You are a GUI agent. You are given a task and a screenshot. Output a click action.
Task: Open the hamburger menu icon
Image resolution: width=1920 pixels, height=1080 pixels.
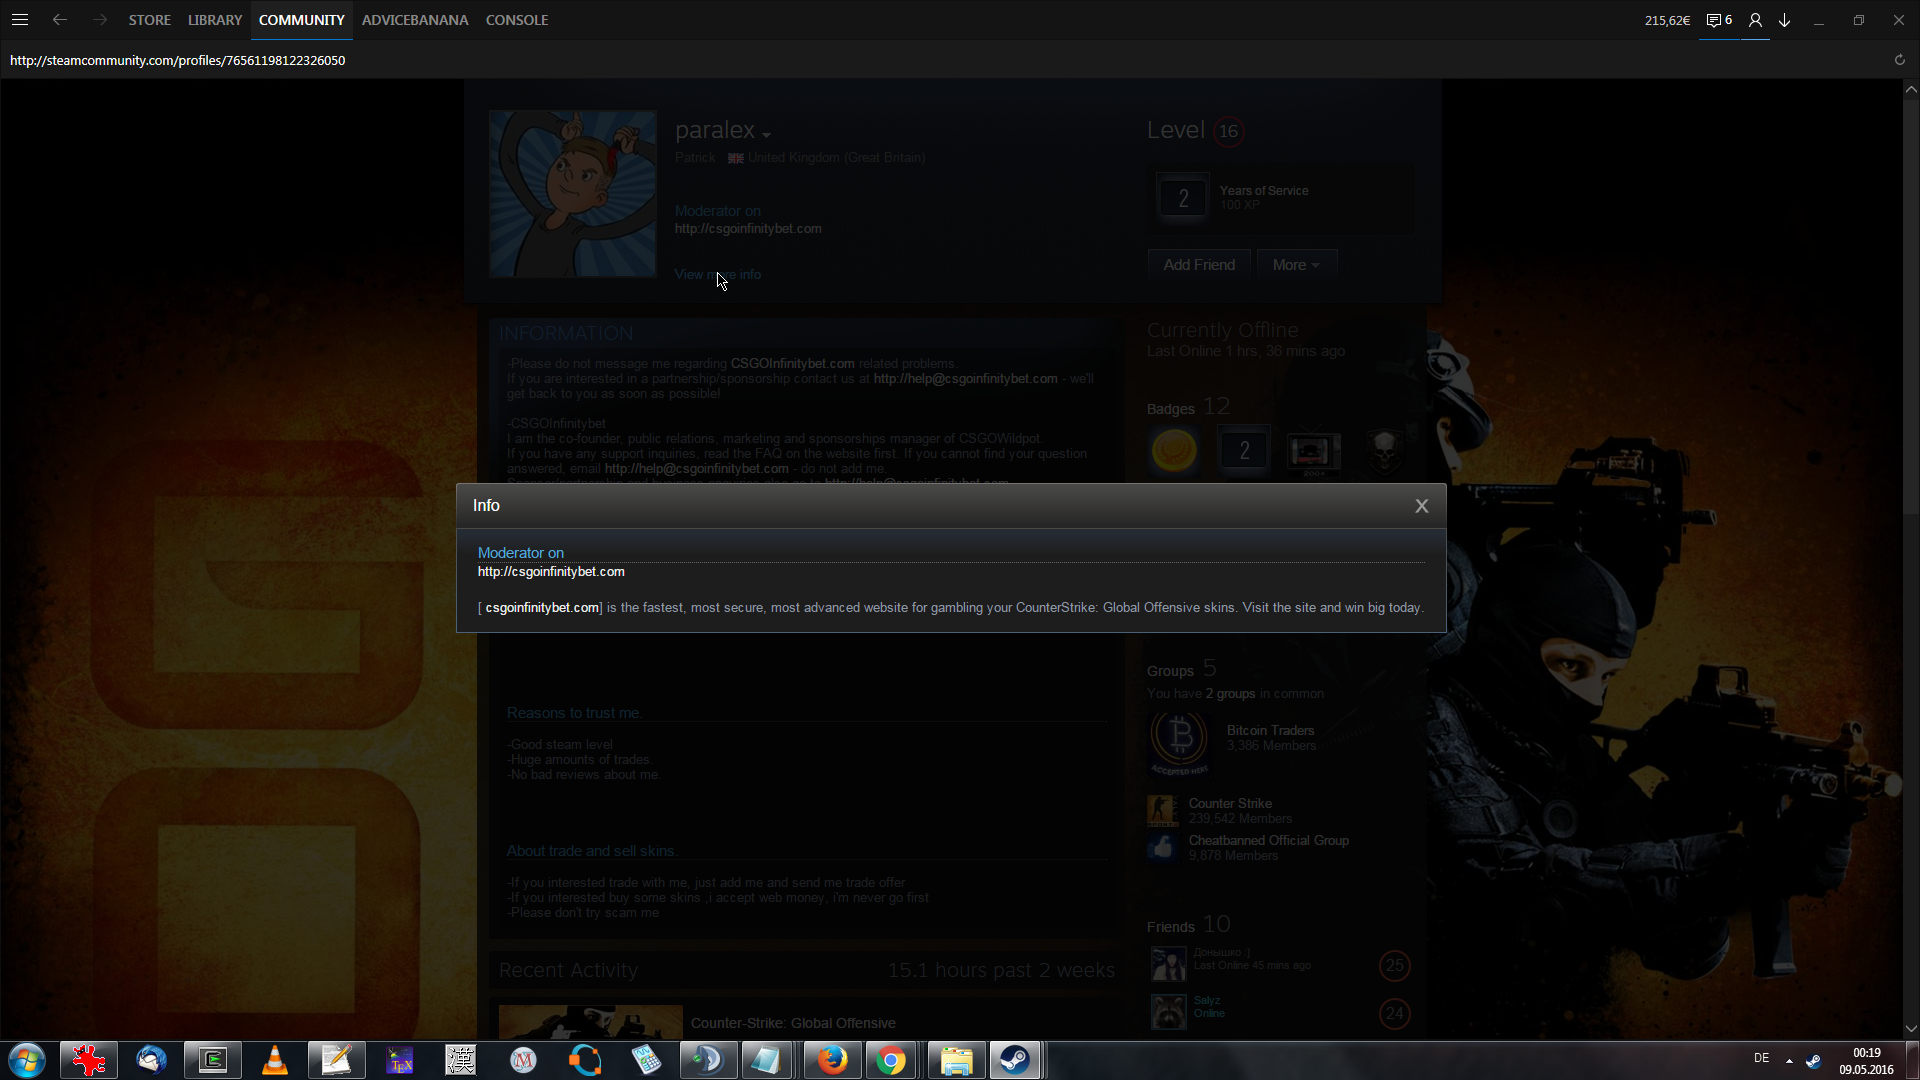pos(20,20)
